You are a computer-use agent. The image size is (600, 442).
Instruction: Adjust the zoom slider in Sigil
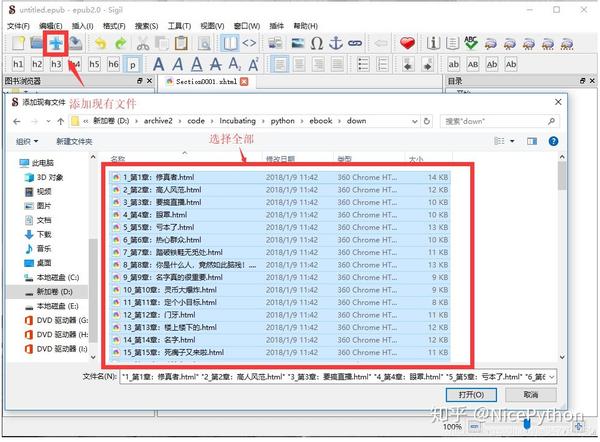pos(527,426)
